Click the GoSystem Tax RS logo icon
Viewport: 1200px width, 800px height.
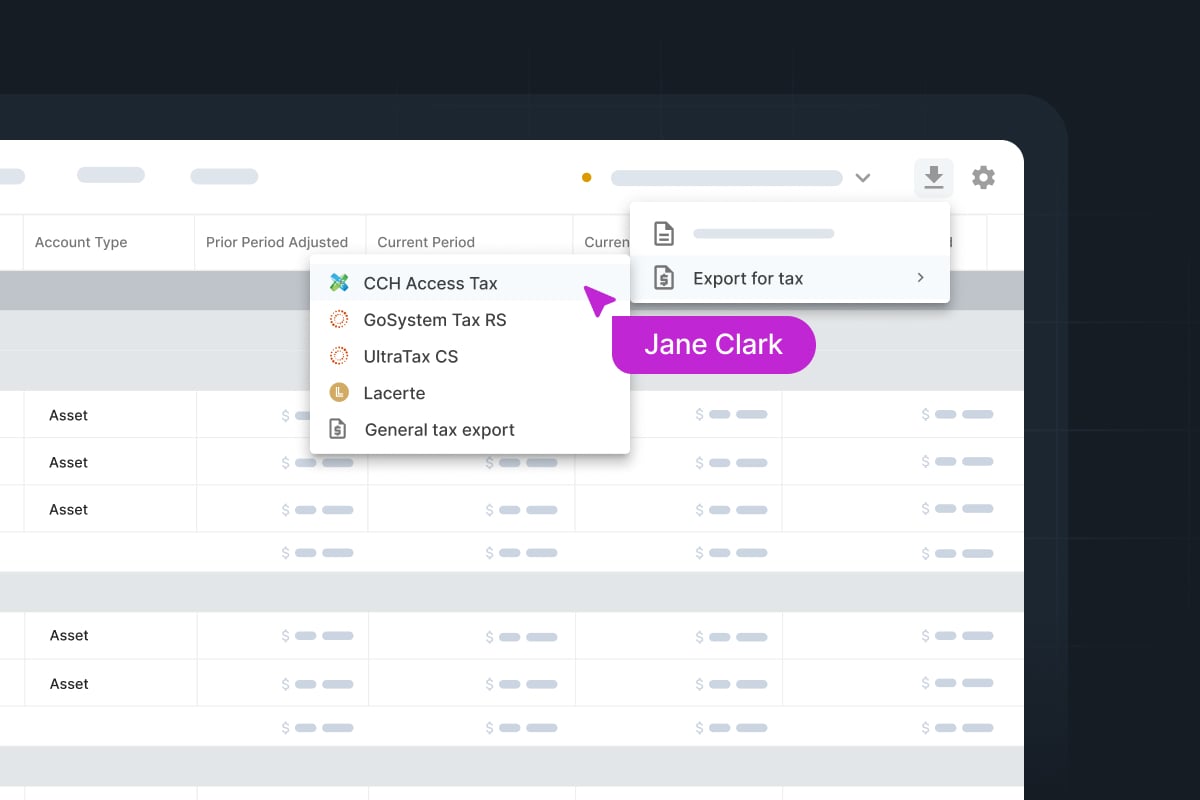(339, 320)
